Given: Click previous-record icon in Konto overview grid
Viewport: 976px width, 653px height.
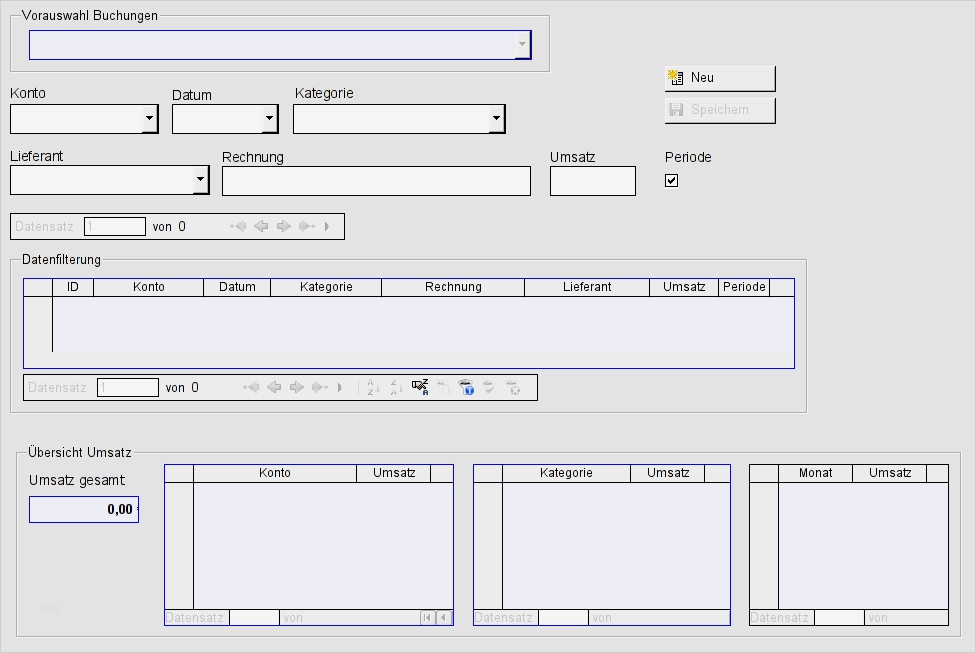Looking at the screenshot, I should click(x=443, y=618).
